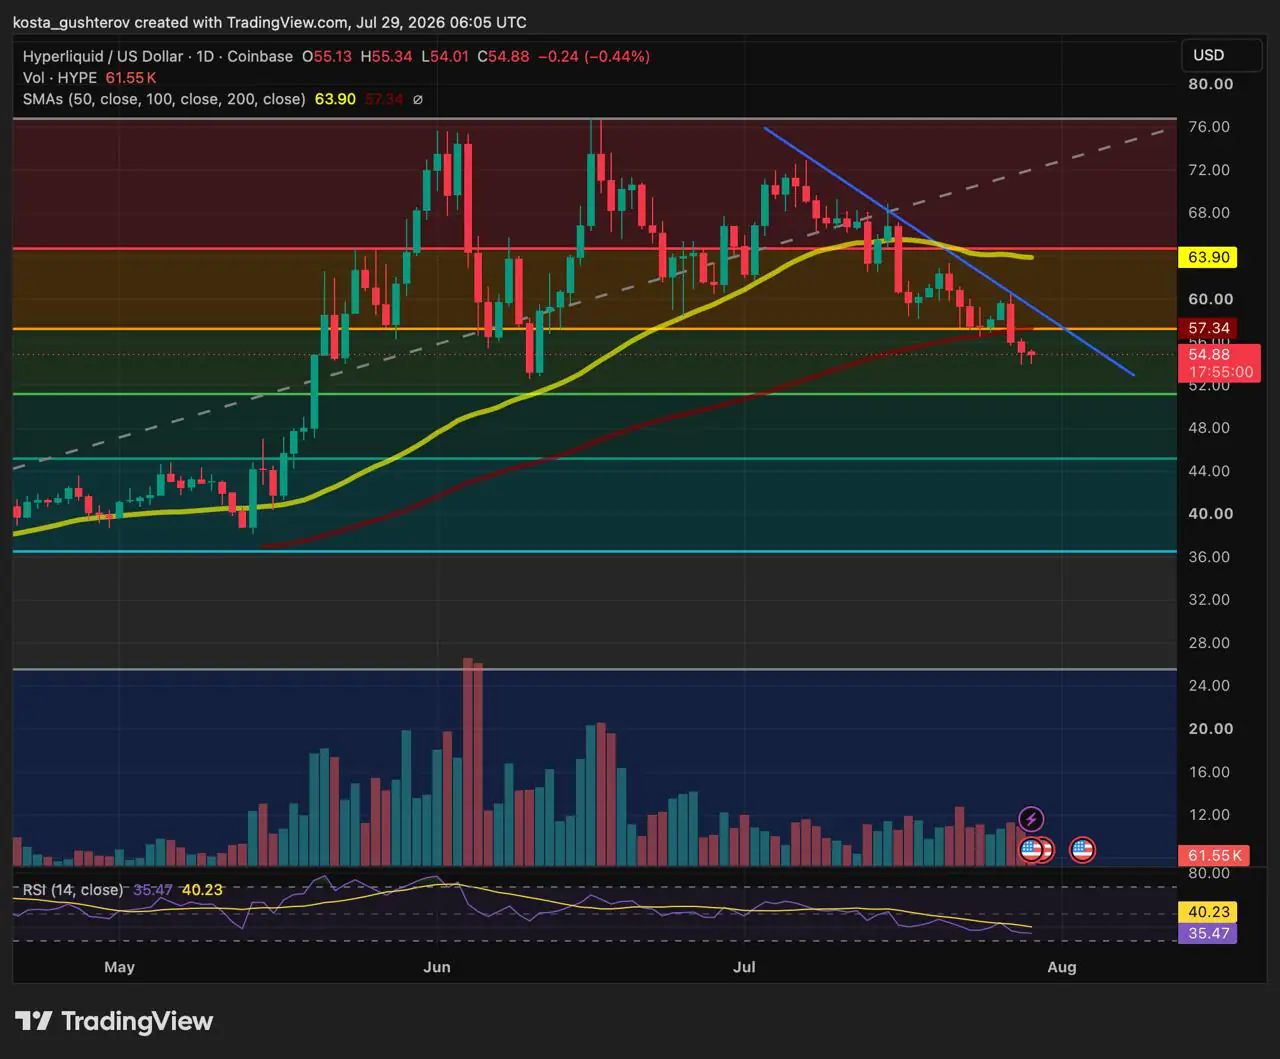Click the purple 35.47 RSI axis label
Viewport: 1280px width, 1059px height.
pos(1209,933)
